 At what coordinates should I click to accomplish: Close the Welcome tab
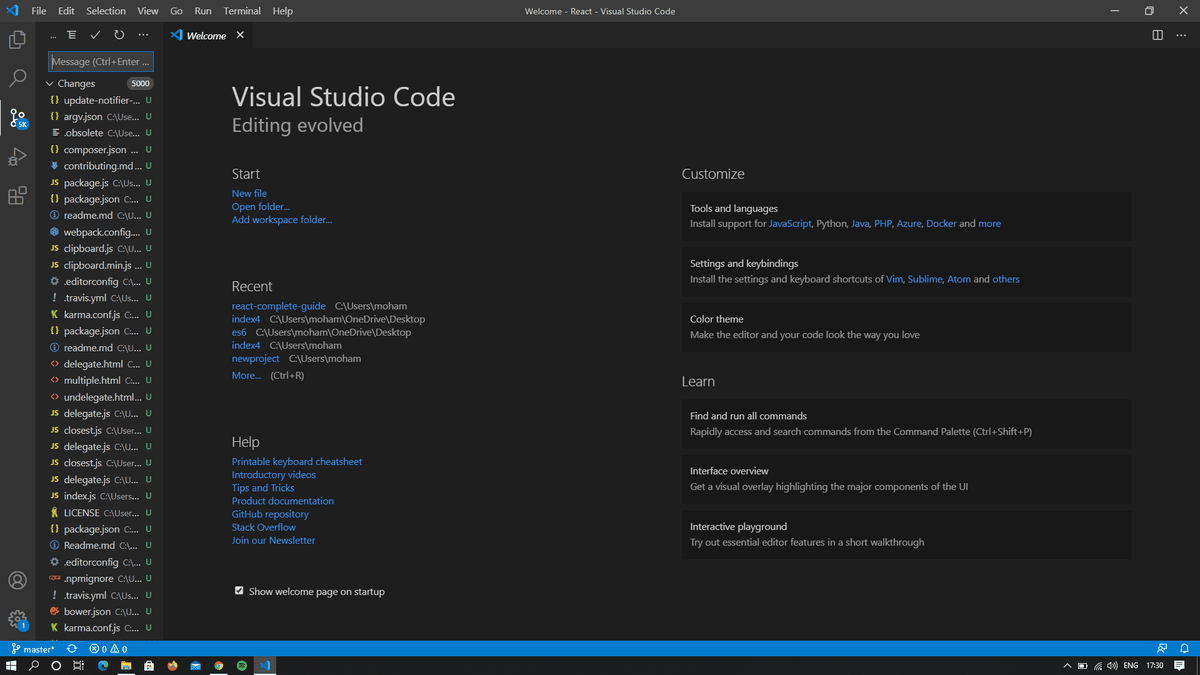(240, 35)
